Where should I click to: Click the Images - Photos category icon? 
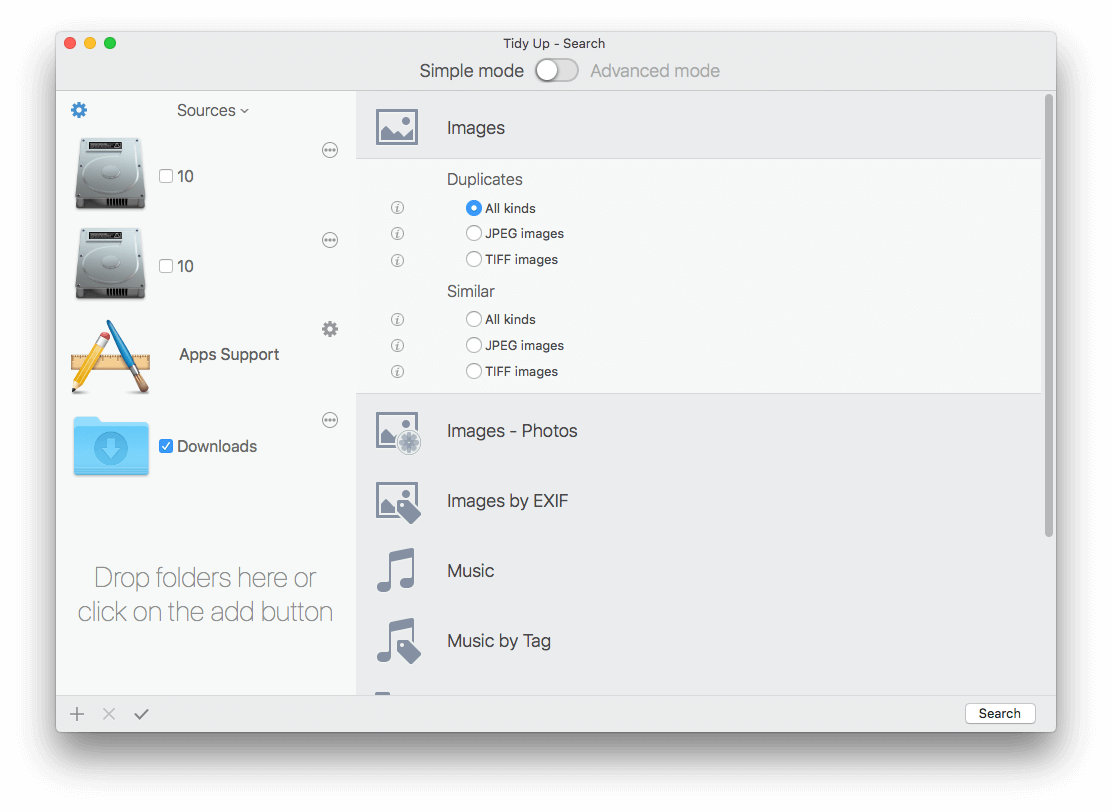click(398, 432)
